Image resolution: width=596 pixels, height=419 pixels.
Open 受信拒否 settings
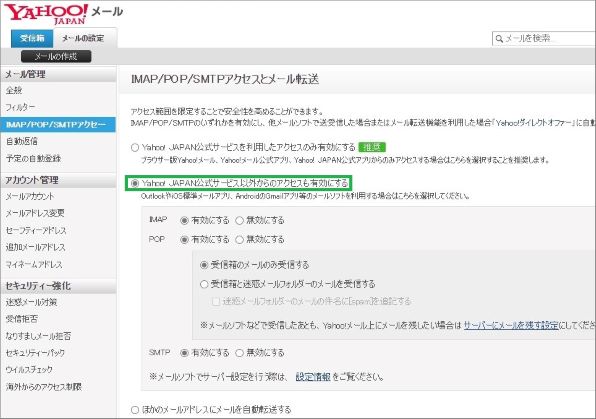click(x=22, y=319)
